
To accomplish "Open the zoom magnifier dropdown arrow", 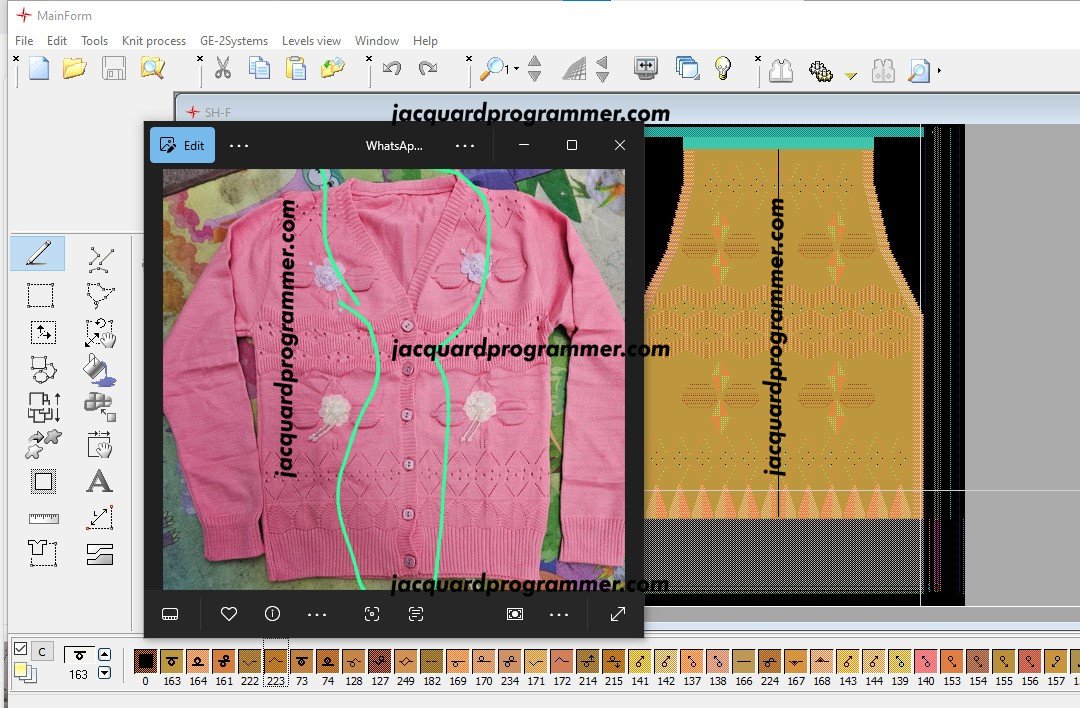I will [517, 70].
